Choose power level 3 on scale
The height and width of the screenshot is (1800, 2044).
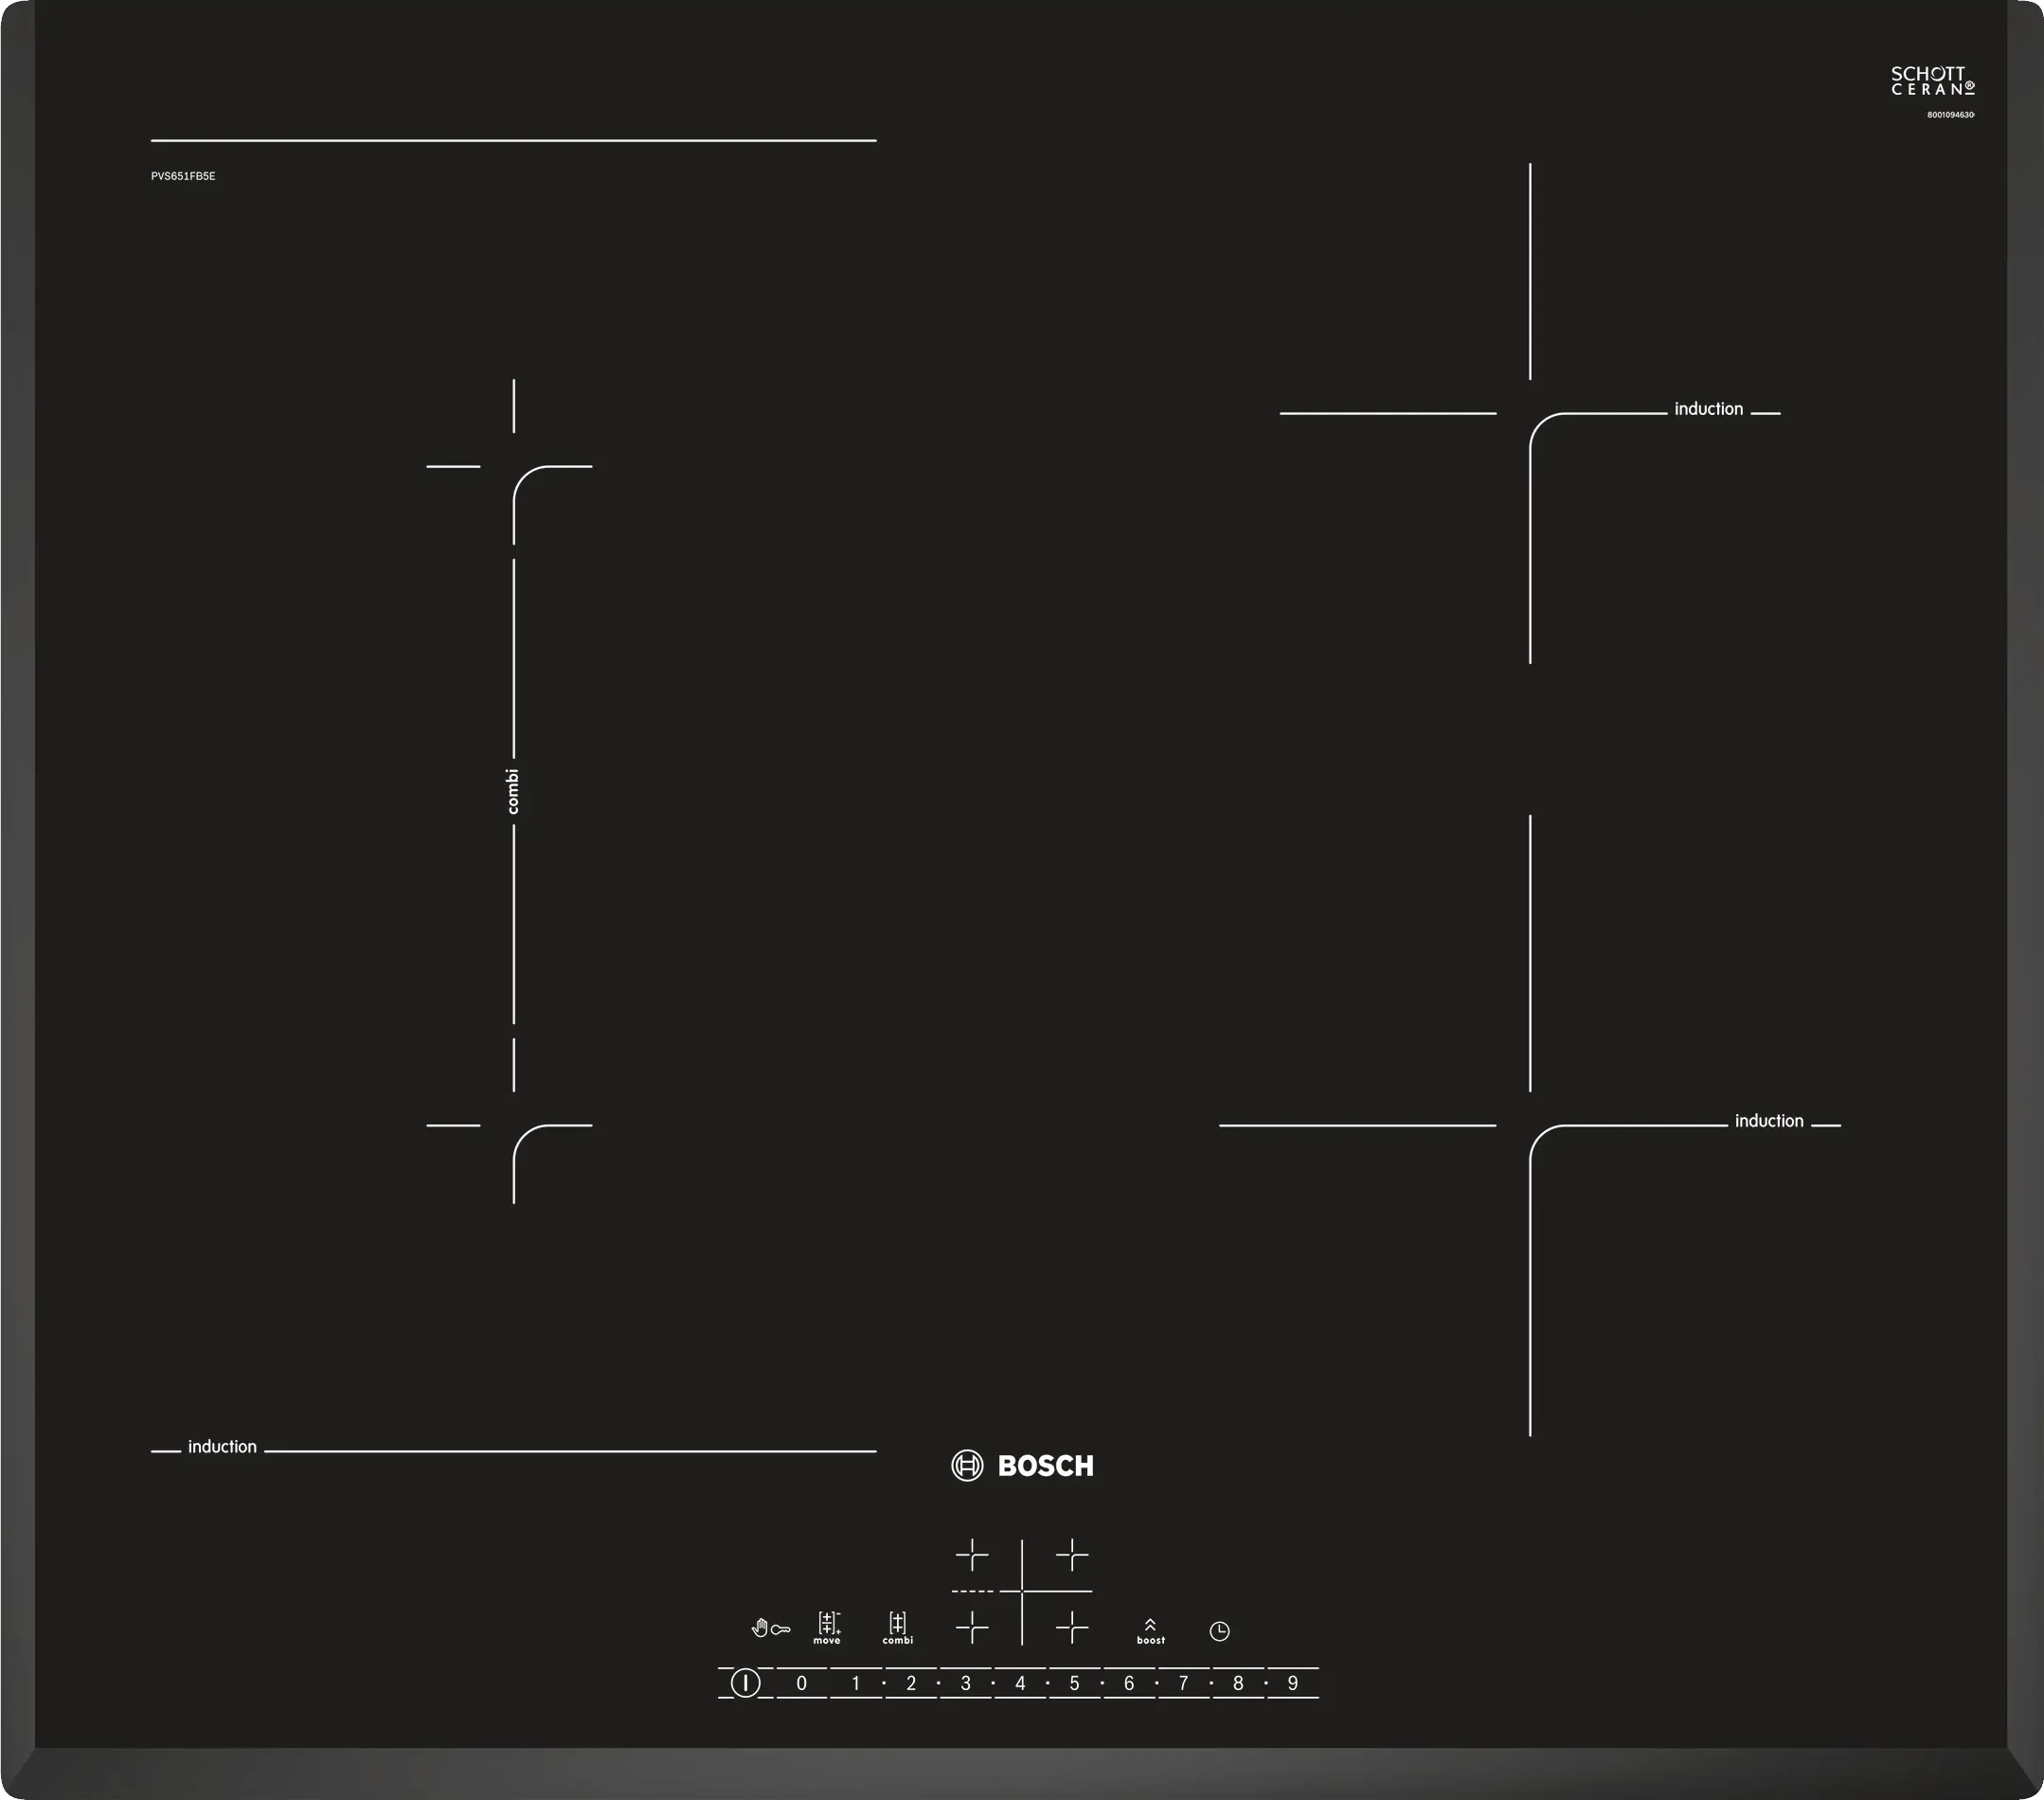point(965,1683)
